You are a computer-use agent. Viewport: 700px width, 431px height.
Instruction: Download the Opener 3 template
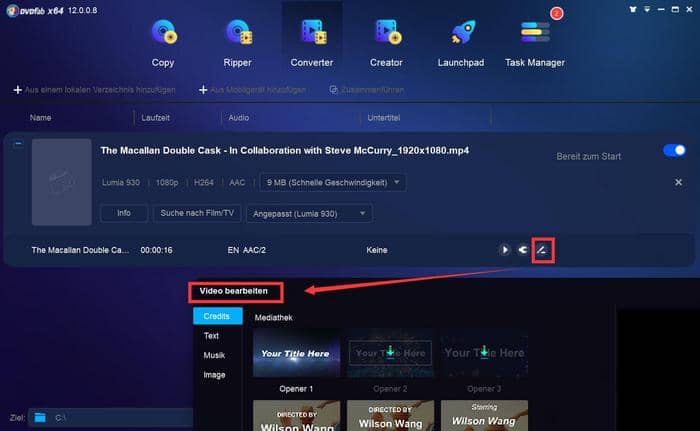point(484,352)
